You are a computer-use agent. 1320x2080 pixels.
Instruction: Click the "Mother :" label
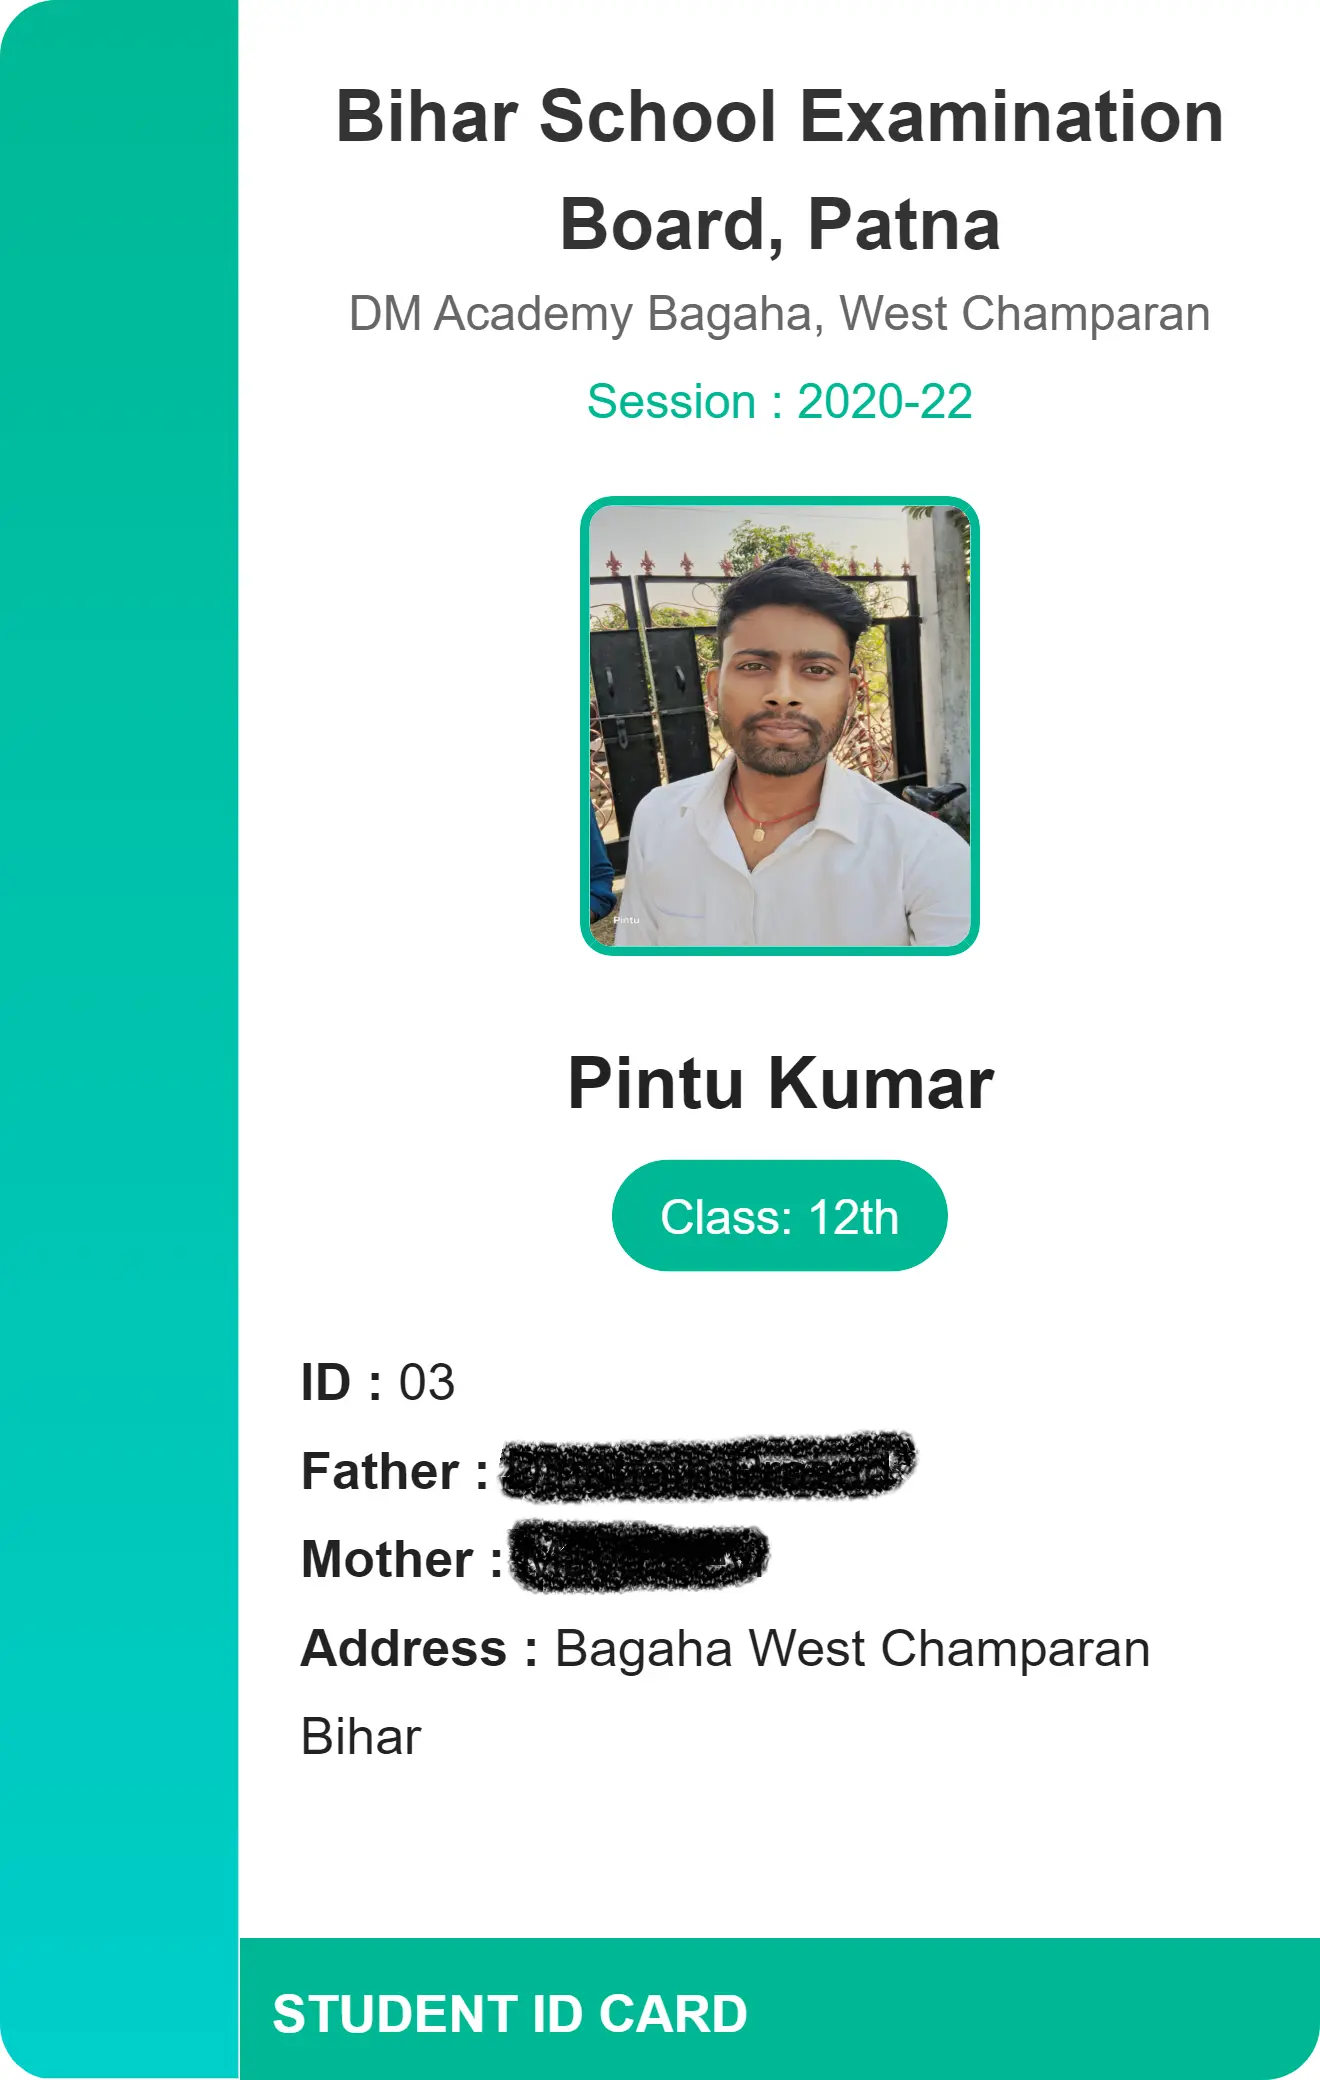click(x=401, y=1559)
